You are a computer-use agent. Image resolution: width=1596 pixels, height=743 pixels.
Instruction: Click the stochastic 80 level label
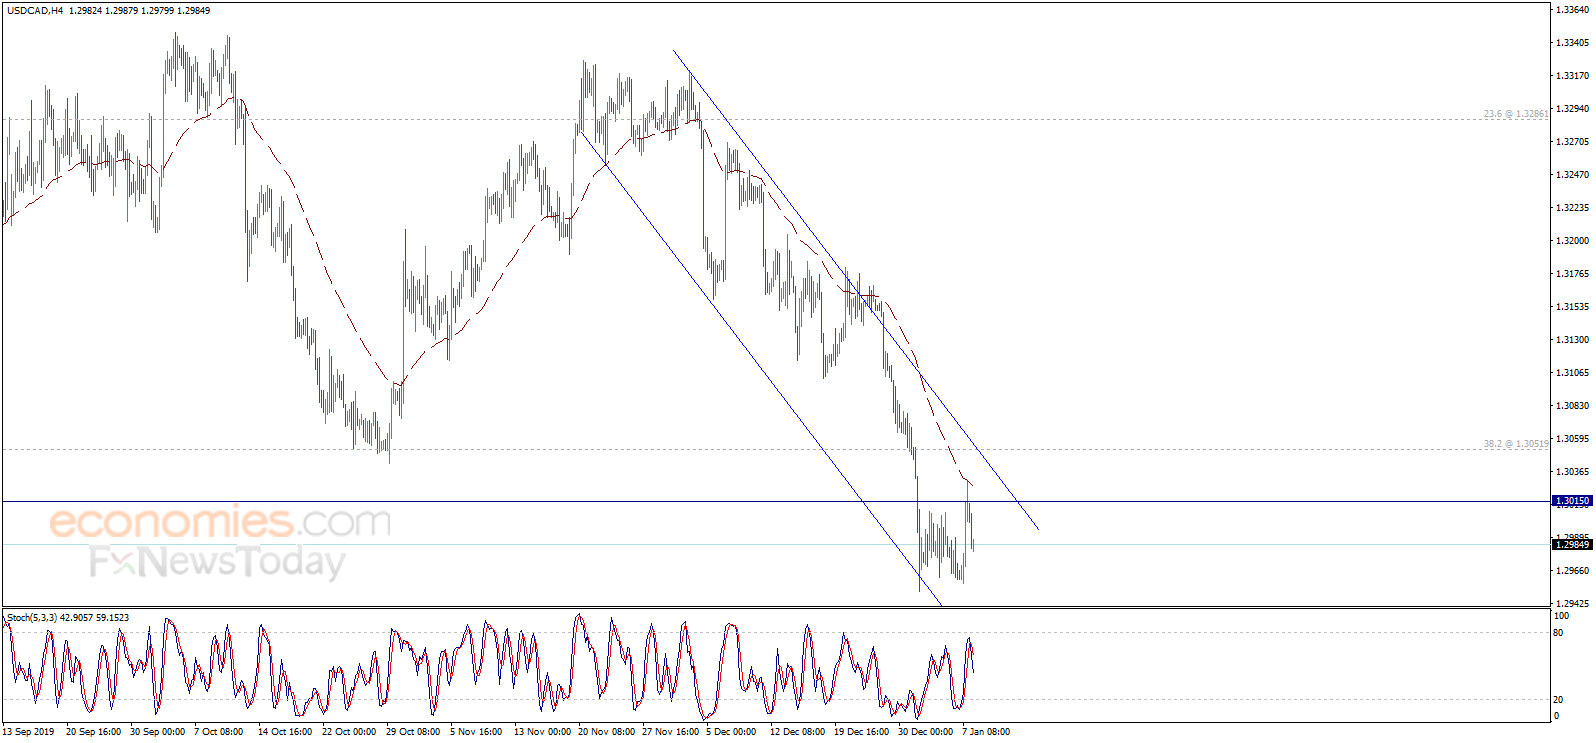tap(1559, 633)
